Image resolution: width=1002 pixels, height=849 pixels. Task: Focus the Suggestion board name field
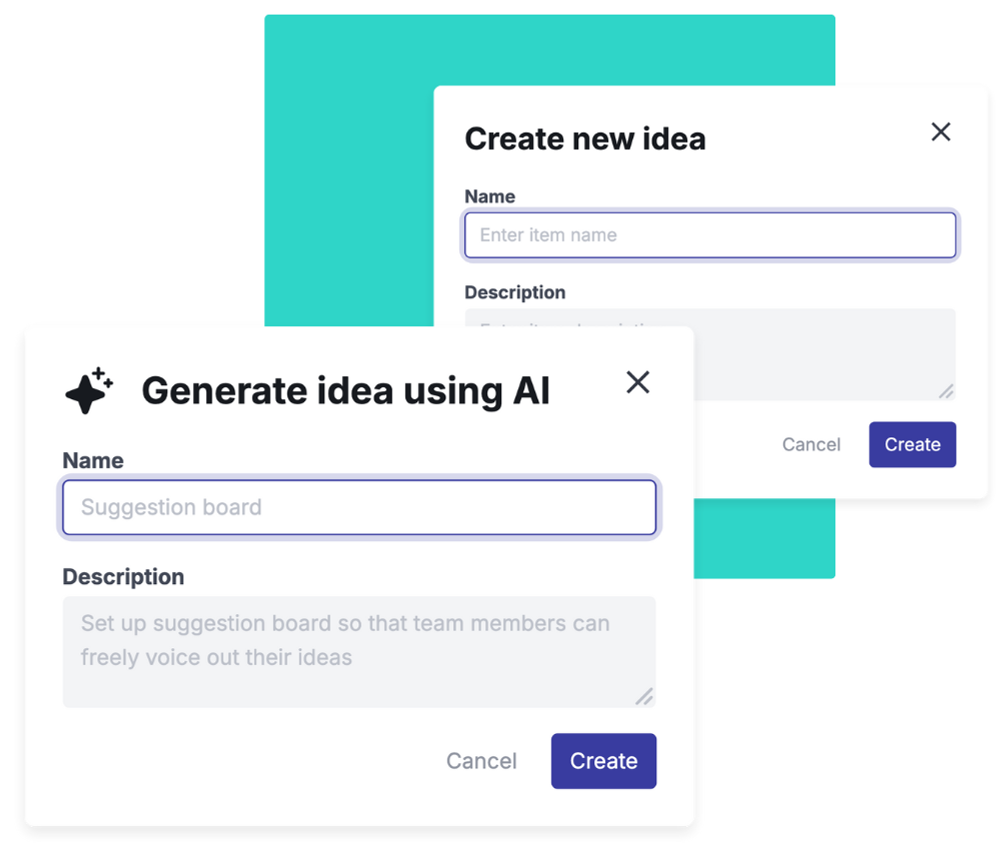[359, 507]
